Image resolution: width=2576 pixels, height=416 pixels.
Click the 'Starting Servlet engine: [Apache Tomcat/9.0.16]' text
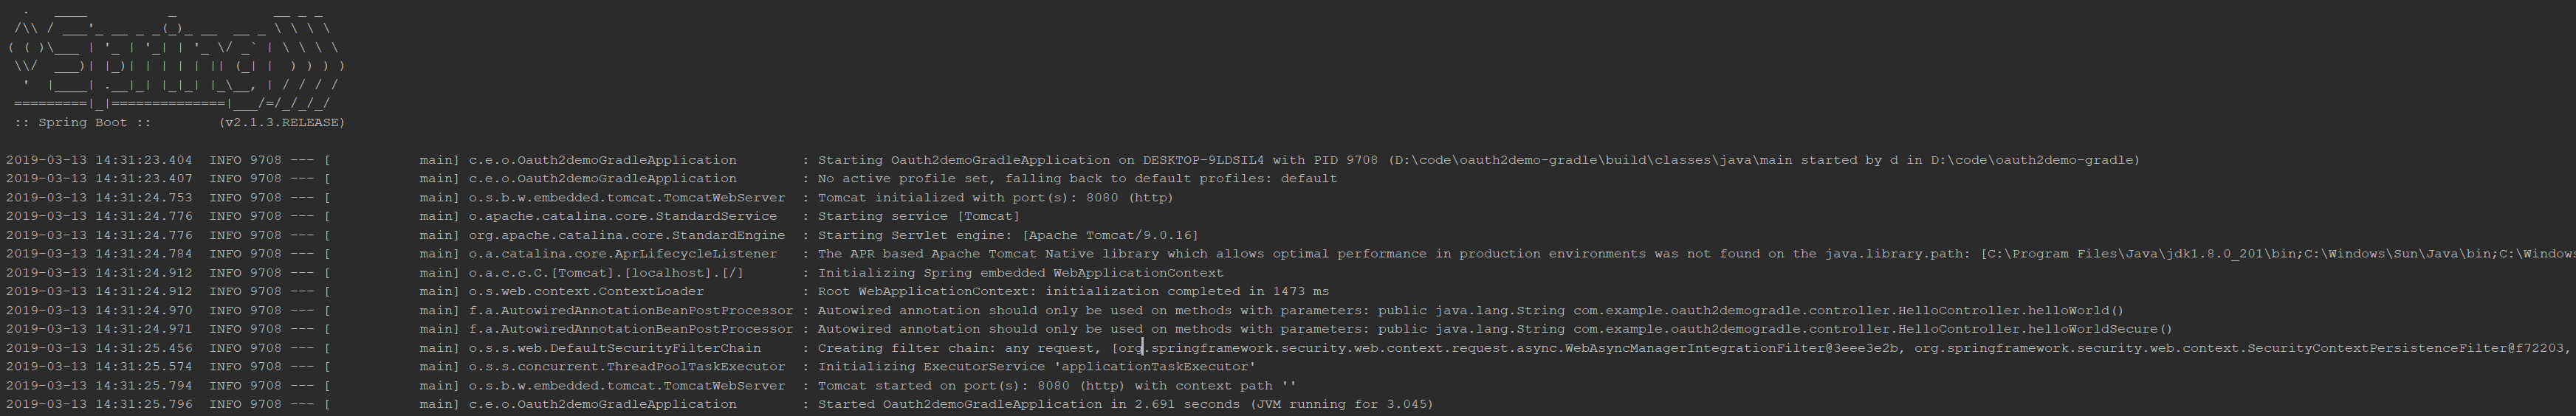click(1007, 235)
